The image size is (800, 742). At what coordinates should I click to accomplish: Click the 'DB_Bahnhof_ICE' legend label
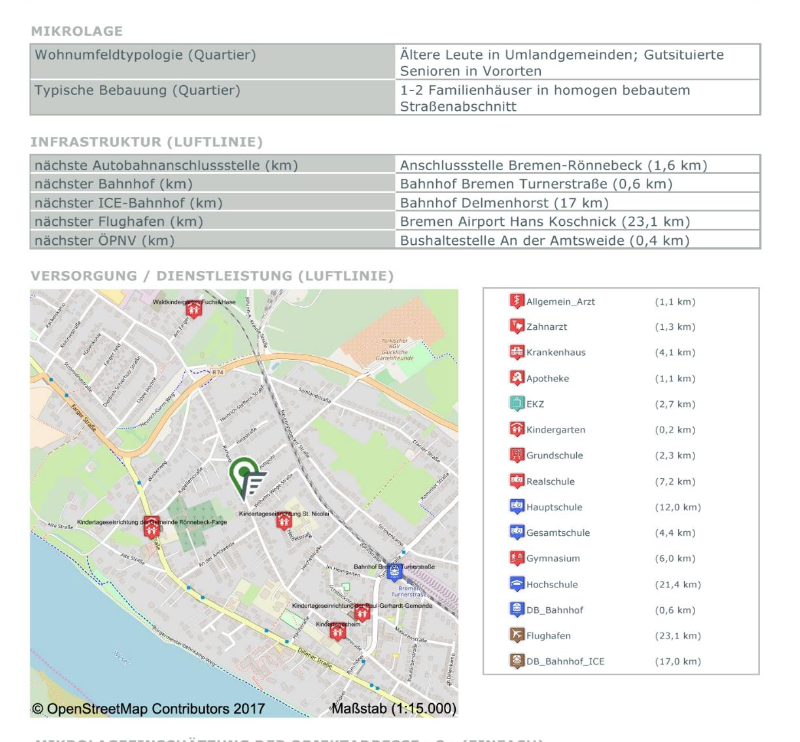coord(565,661)
